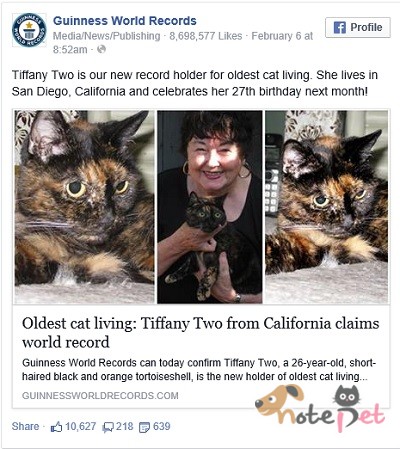View the 639 shares count
The width and height of the screenshot is (400, 449).
[x=162, y=426]
